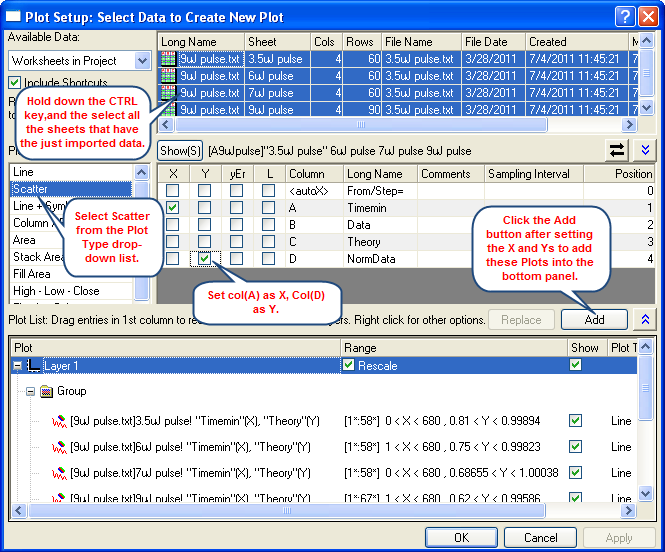Viewport: 665px width, 552px height.
Task: Click the Show(S) button
Action: pos(180,150)
